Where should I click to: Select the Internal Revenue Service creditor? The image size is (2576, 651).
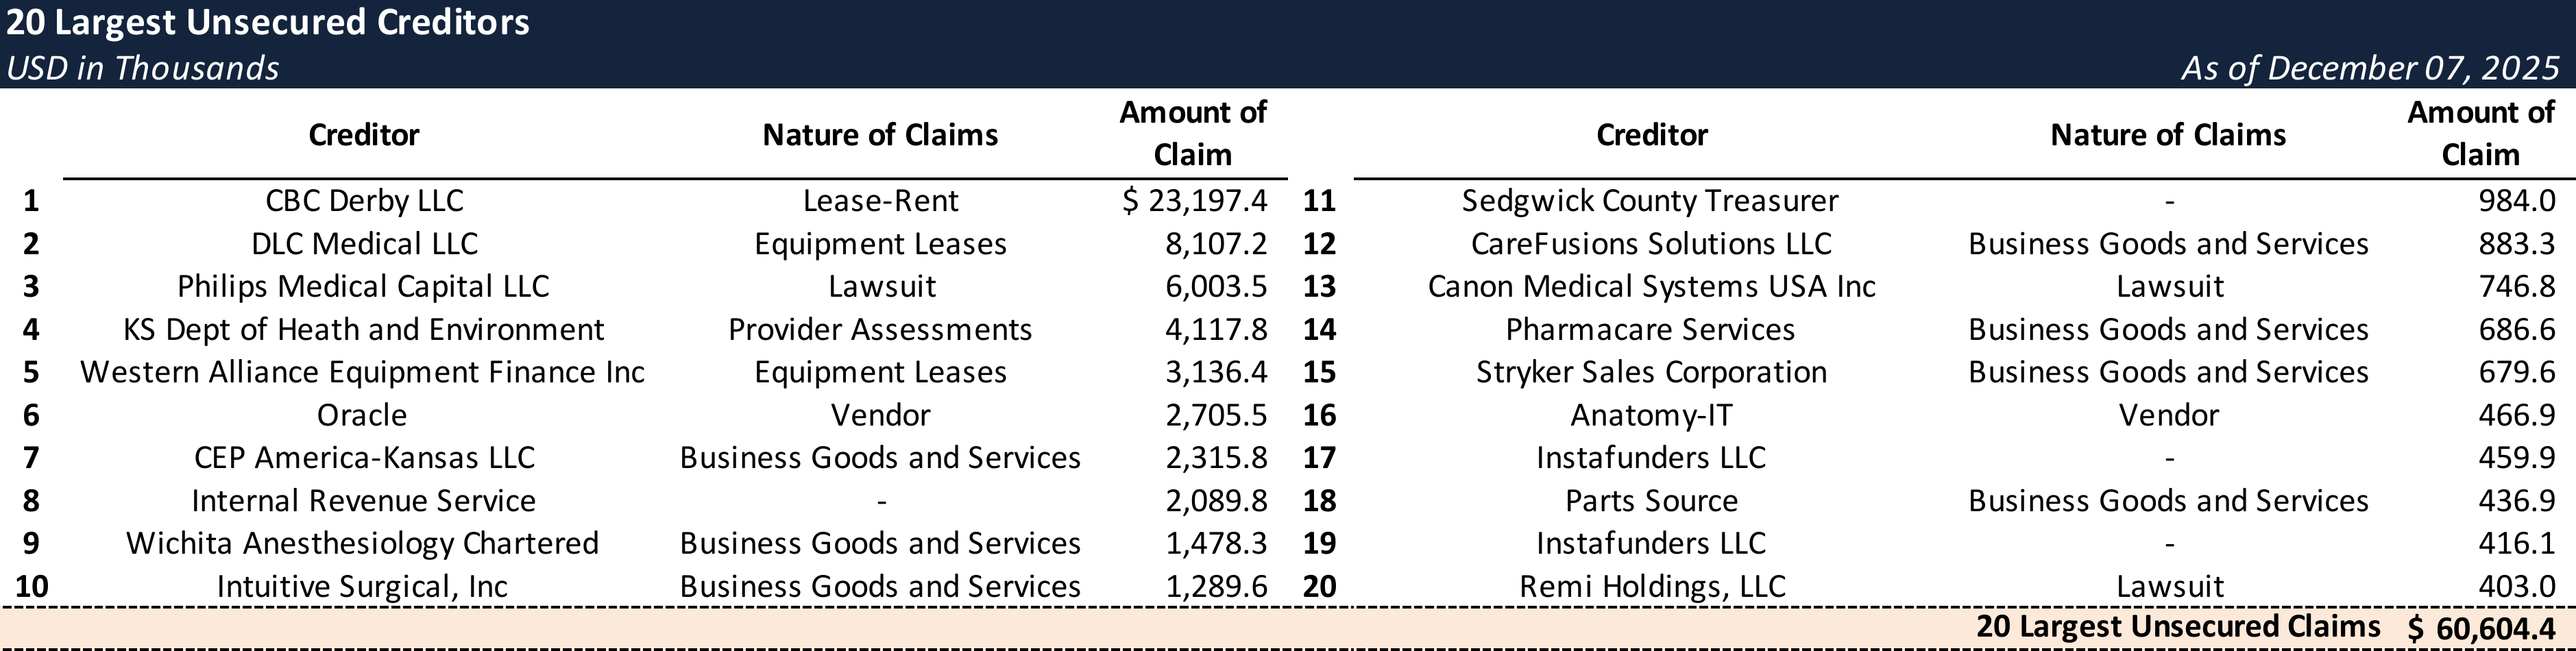click(363, 501)
